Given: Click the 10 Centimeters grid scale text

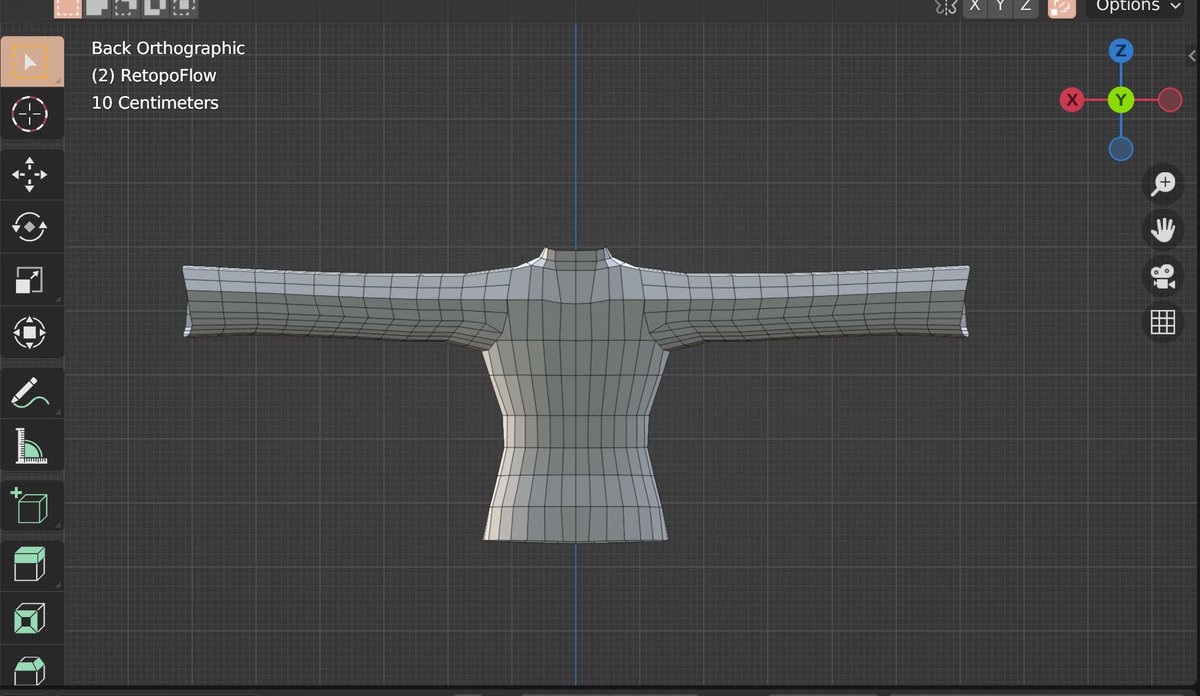Looking at the screenshot, I should coord(155,102).
